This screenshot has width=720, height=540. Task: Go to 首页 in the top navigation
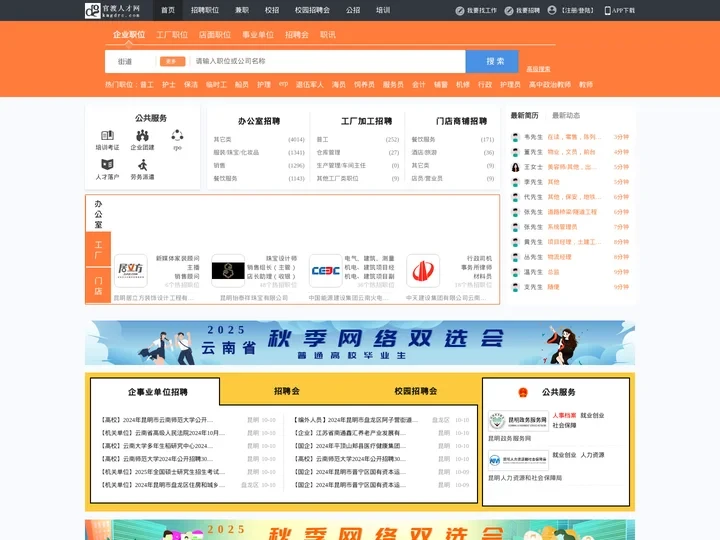(x=168, y=10)
